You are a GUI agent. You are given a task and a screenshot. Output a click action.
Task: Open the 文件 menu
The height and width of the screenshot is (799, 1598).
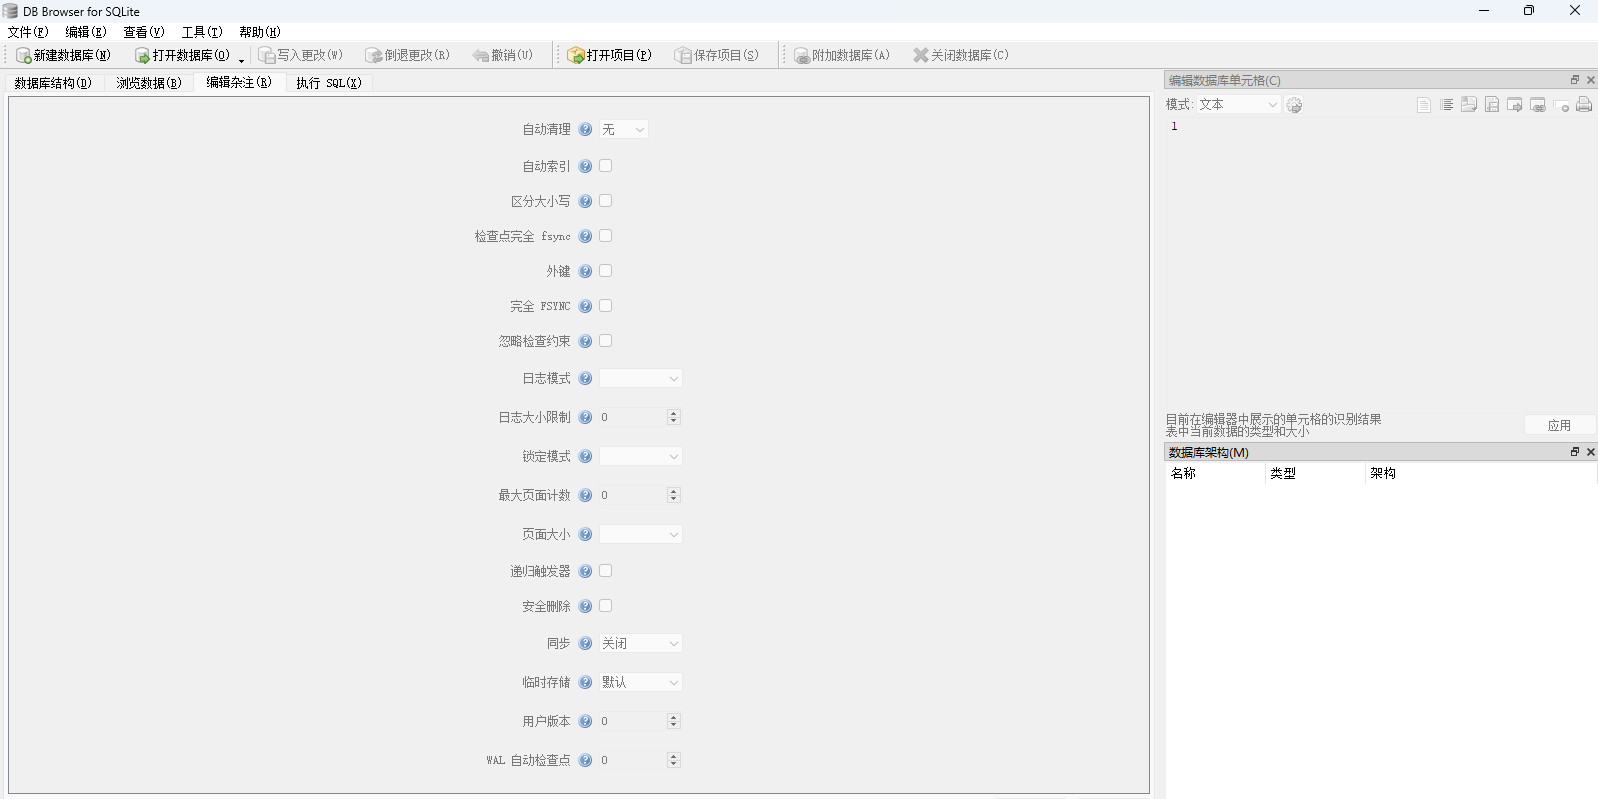click(x=28, y=32)
